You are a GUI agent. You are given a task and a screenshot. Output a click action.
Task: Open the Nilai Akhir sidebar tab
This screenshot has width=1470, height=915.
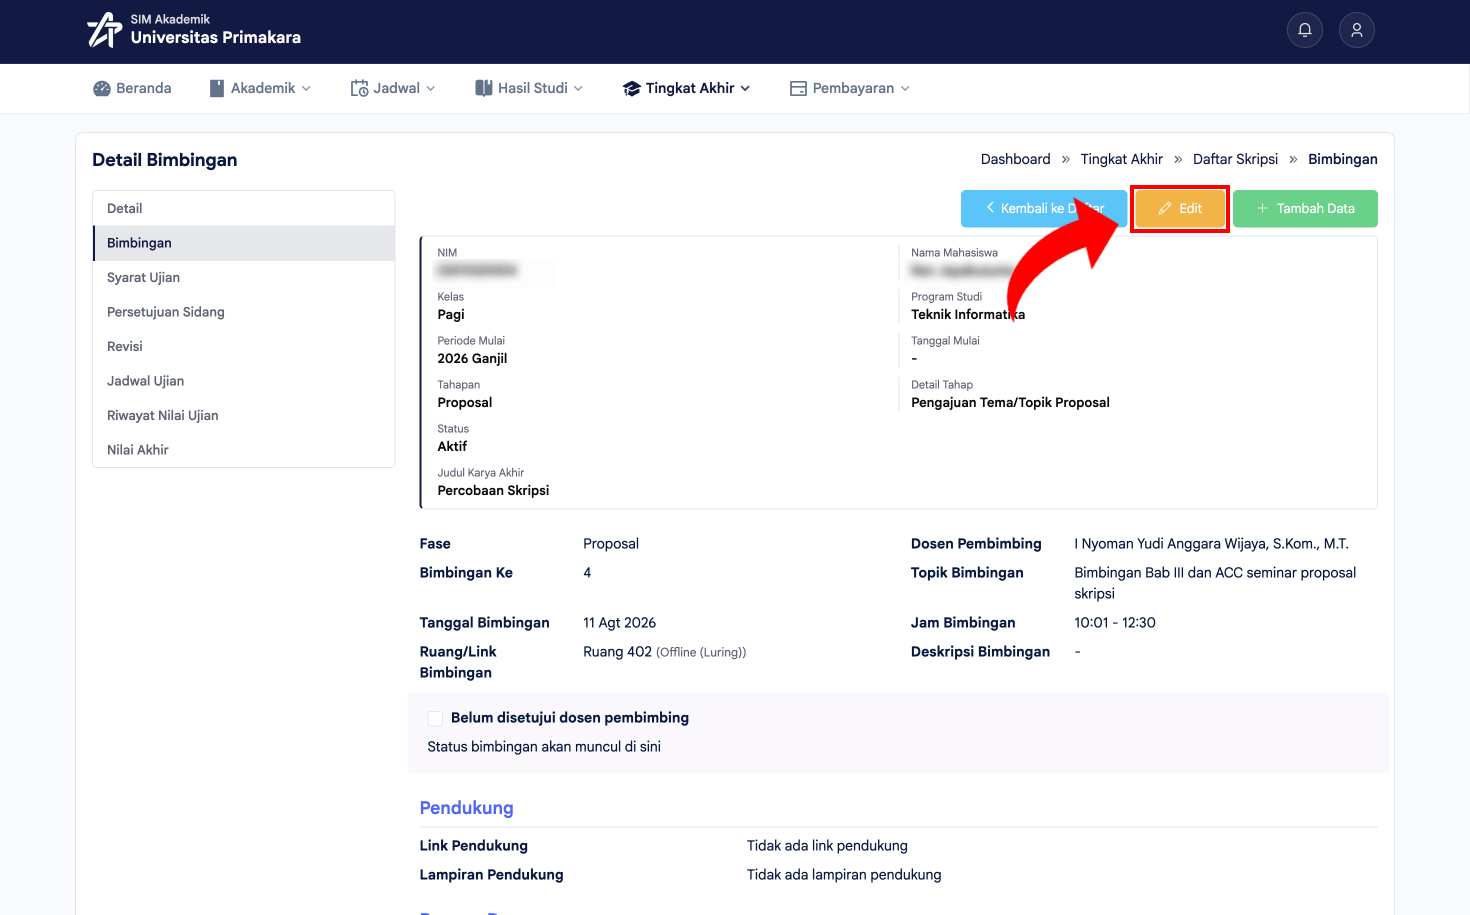pyautogui.click(x=244, y=450)
